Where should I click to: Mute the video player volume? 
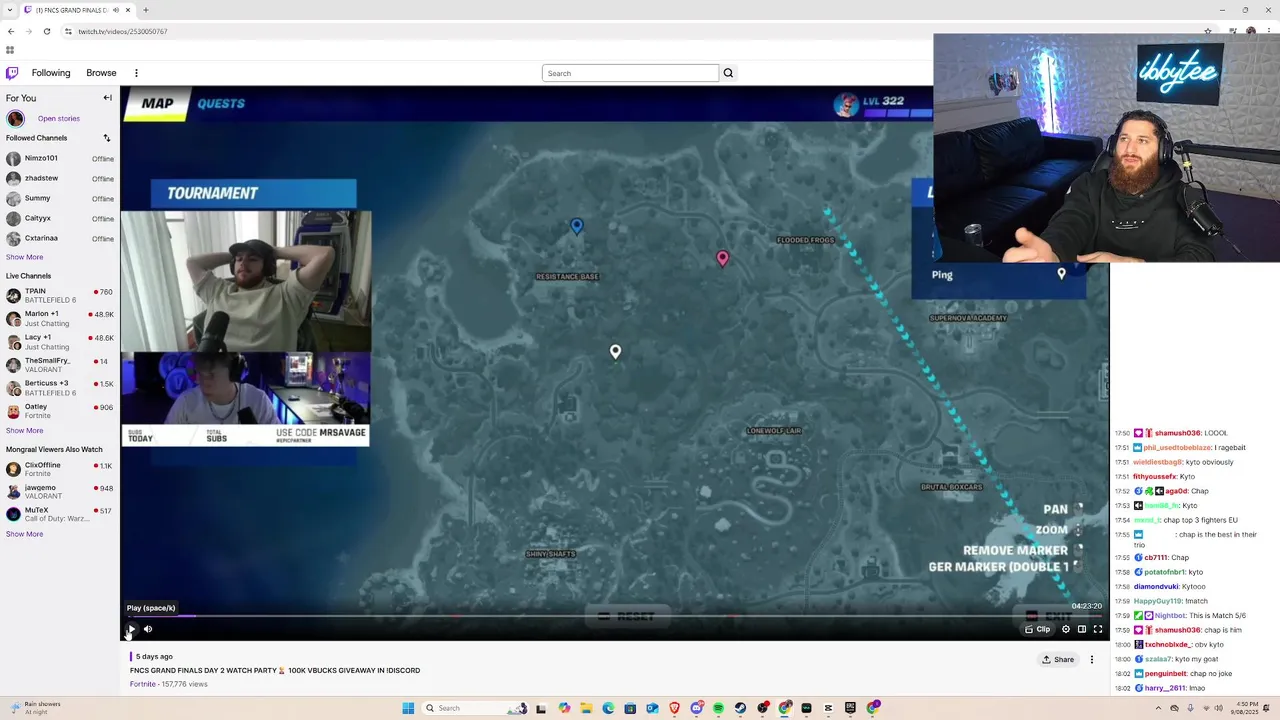[148, 629]
